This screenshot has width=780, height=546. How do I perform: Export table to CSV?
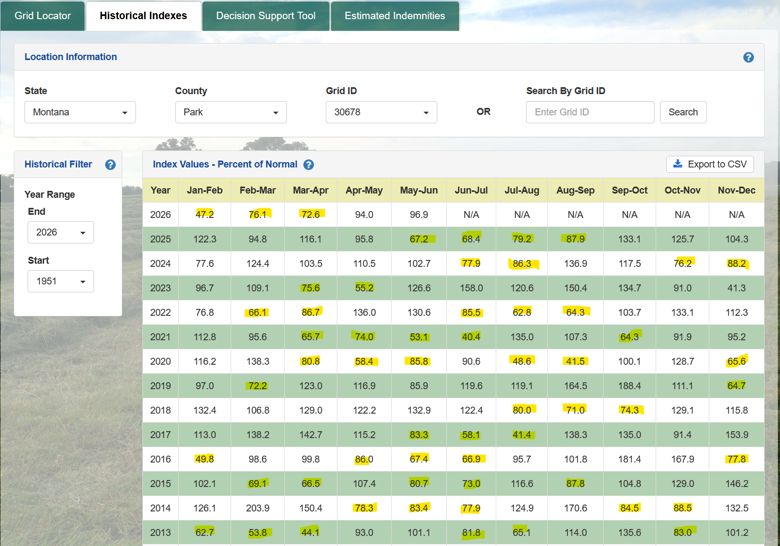coord(710,164)
